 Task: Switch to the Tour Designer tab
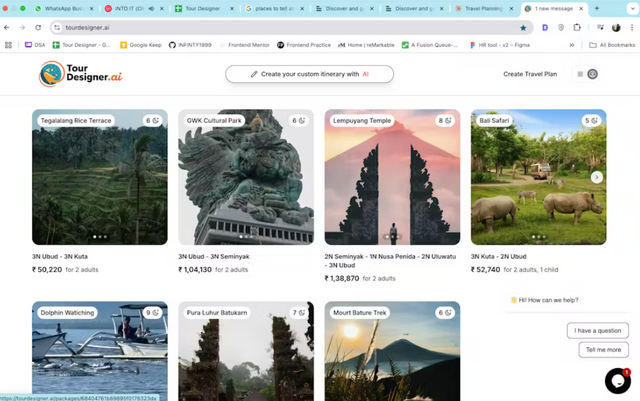point(204,8)
